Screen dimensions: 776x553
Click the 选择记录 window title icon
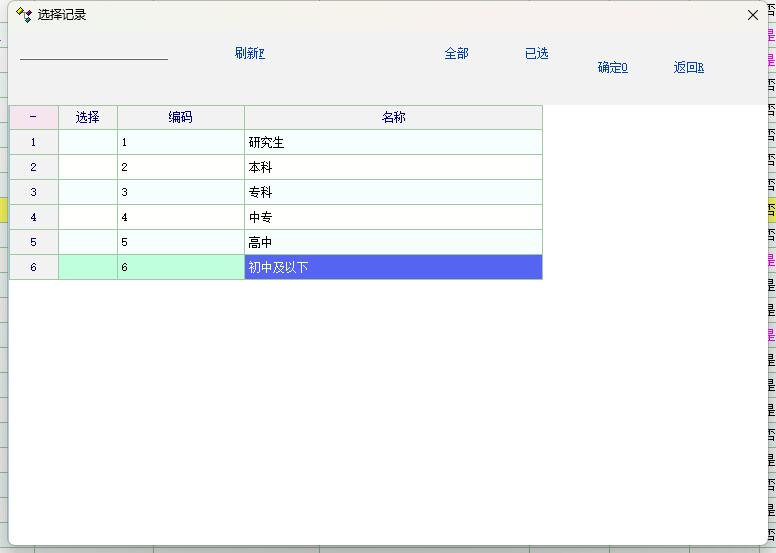(x=23, y=15)
